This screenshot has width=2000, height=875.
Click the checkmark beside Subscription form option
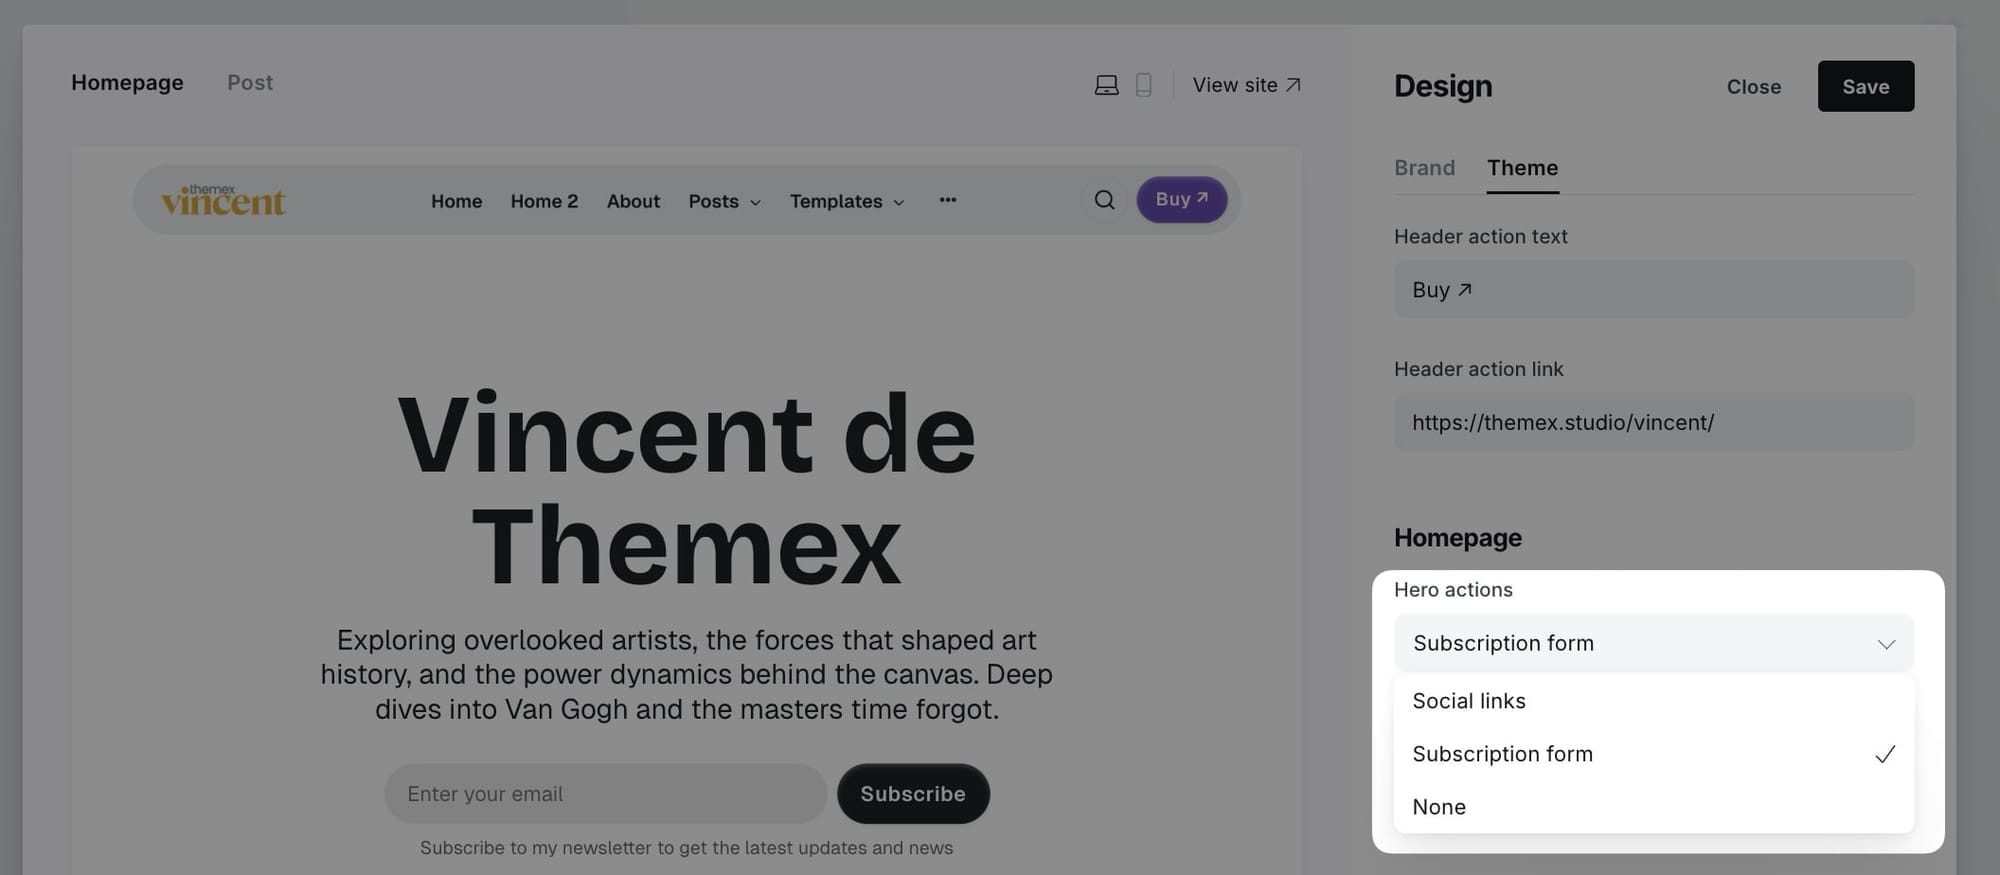(1884, 754)
